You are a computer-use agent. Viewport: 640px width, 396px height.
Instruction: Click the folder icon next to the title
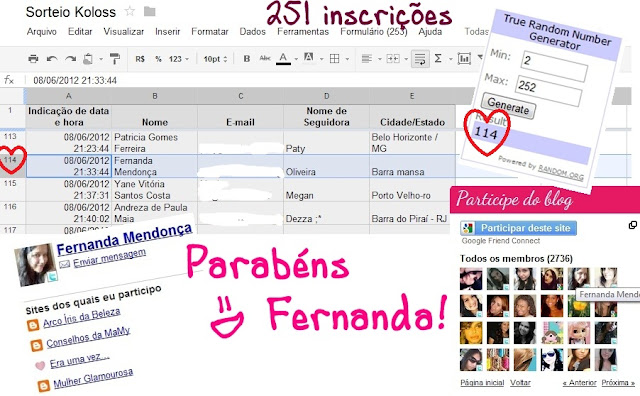(149, 12)
